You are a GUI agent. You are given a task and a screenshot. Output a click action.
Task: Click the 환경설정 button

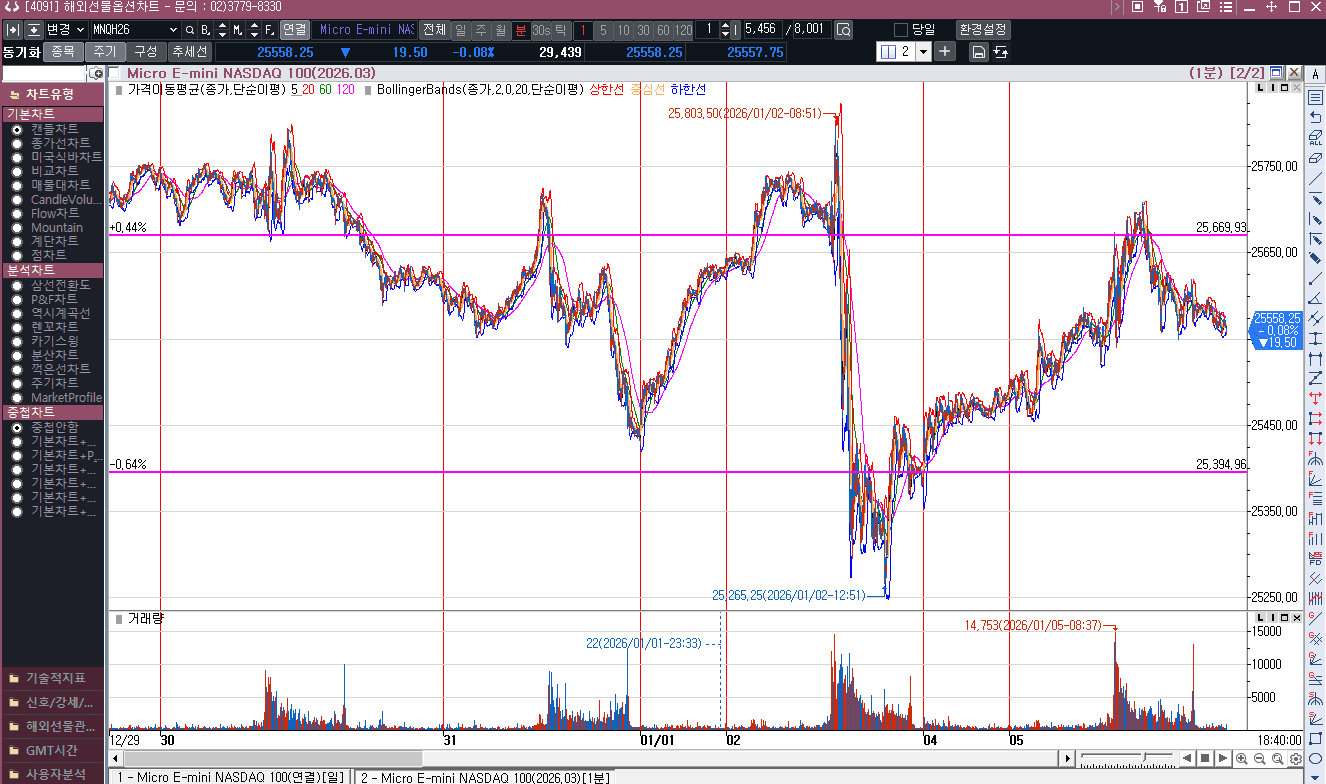point(983,30)
